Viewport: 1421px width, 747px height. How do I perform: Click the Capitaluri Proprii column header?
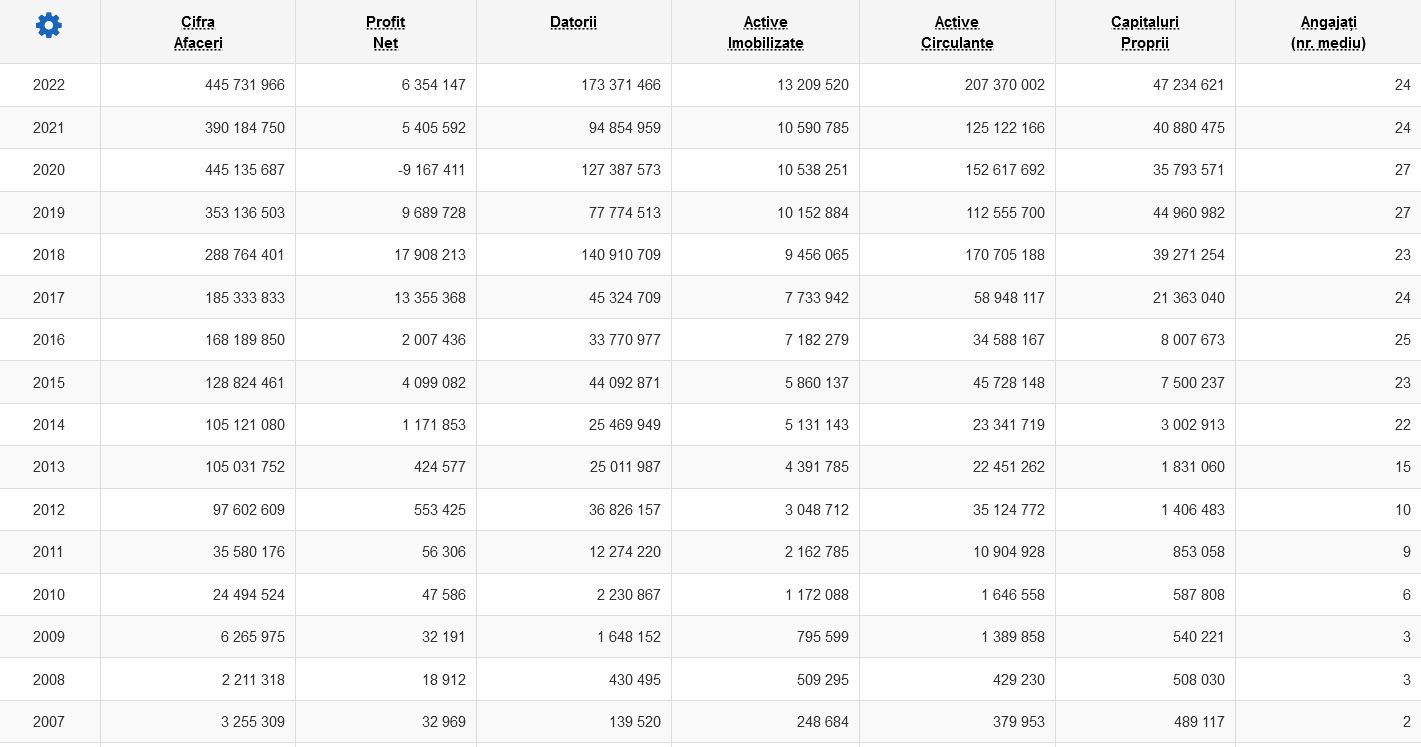pos(1145,33)
